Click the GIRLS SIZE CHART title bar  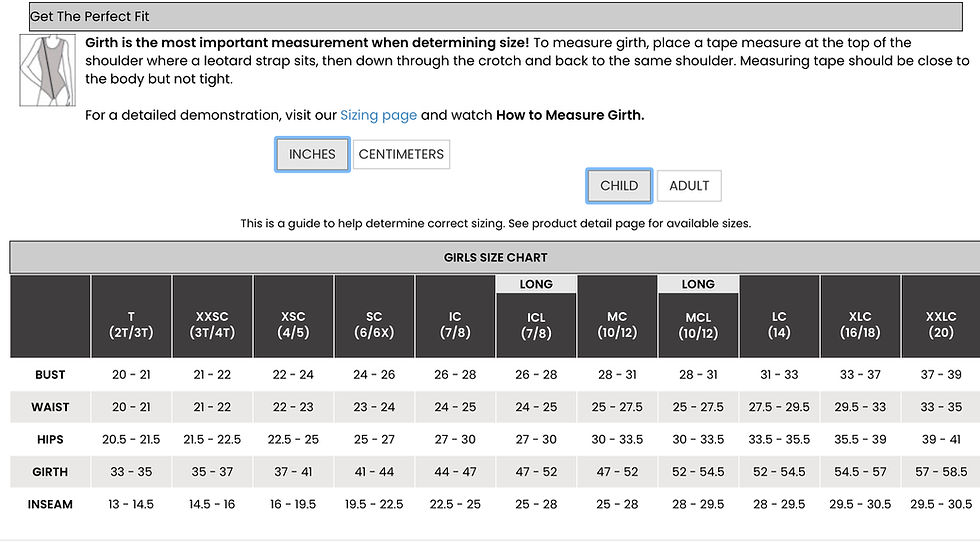[x=495, y=257]
